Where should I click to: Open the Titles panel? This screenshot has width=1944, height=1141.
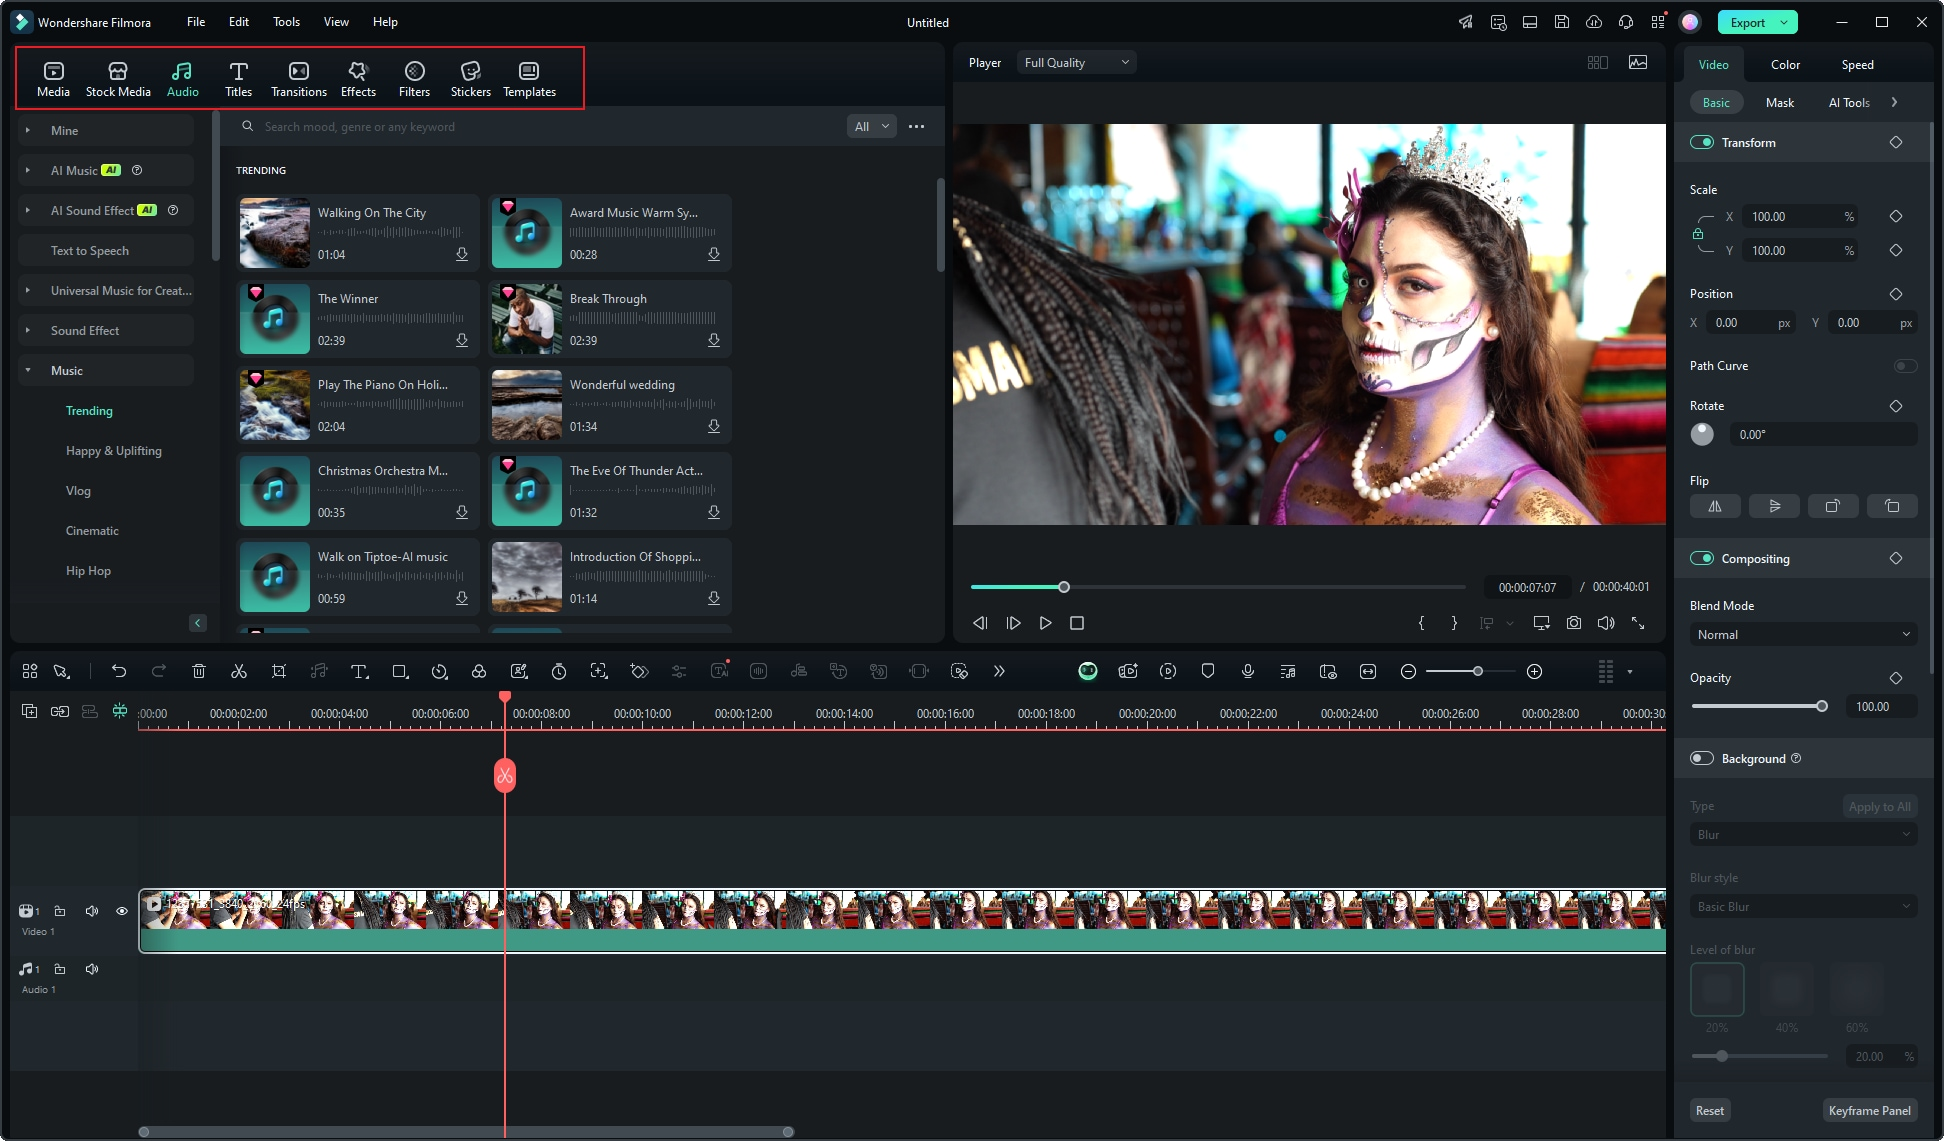pos(238,79)
